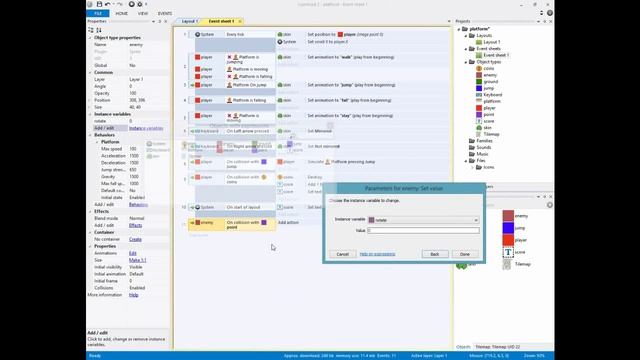Open the Sounds folder in Projects
This screenshot has height=360, width=640.
(480, 147)
